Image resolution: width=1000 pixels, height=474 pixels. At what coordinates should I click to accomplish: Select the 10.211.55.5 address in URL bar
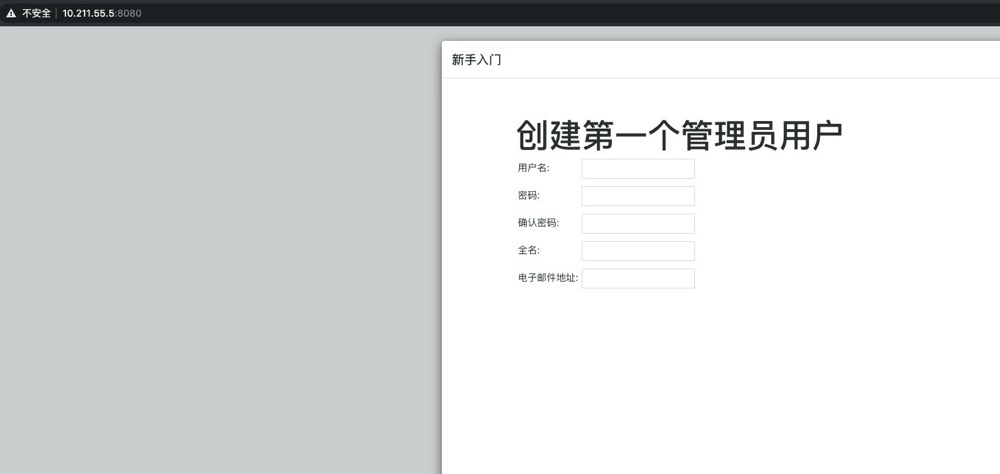click(x=88, y=13)
